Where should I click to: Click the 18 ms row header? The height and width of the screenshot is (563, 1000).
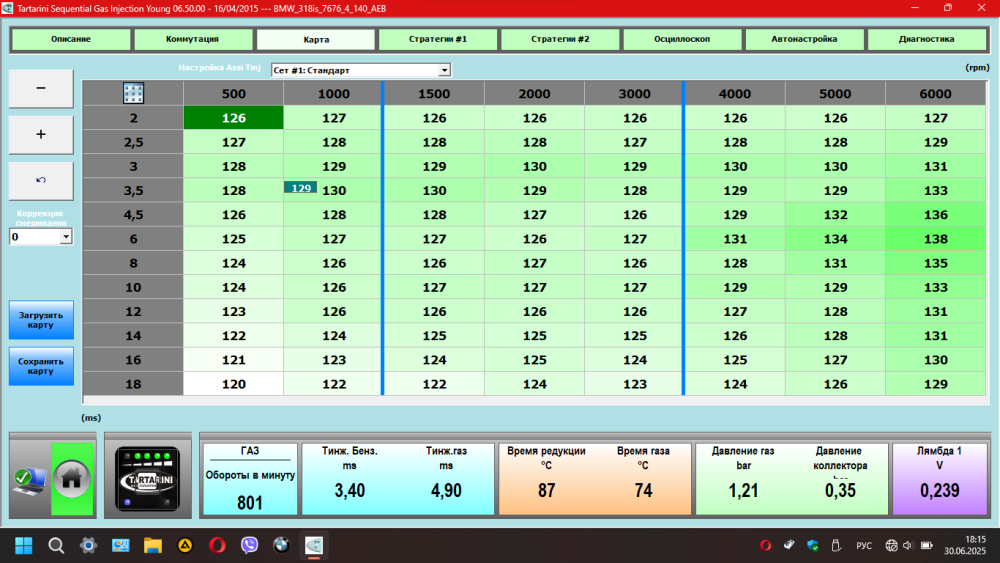coord(133,384)
